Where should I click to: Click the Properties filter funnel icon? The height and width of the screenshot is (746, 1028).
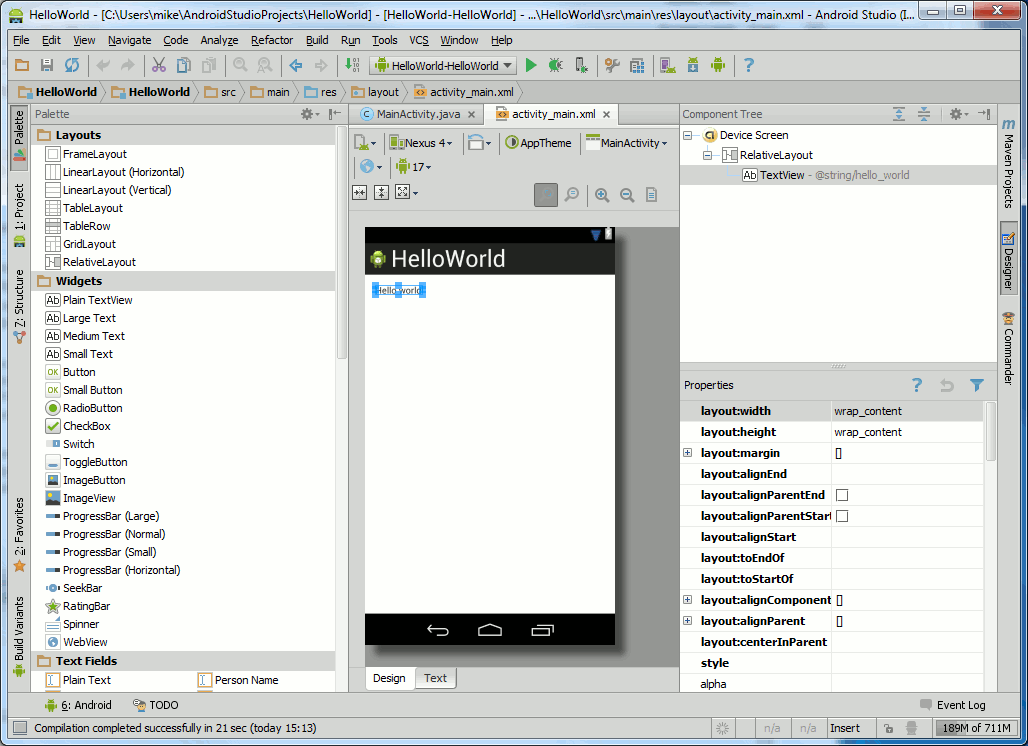977,385
